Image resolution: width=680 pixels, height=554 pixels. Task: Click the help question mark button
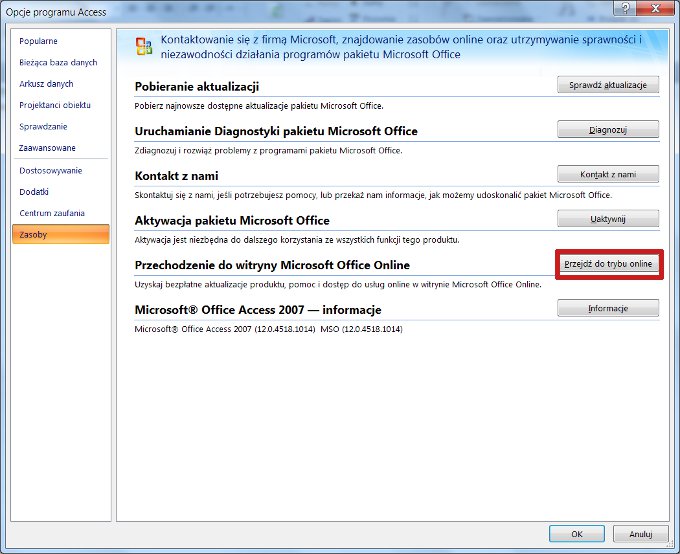tap(626, 7)
